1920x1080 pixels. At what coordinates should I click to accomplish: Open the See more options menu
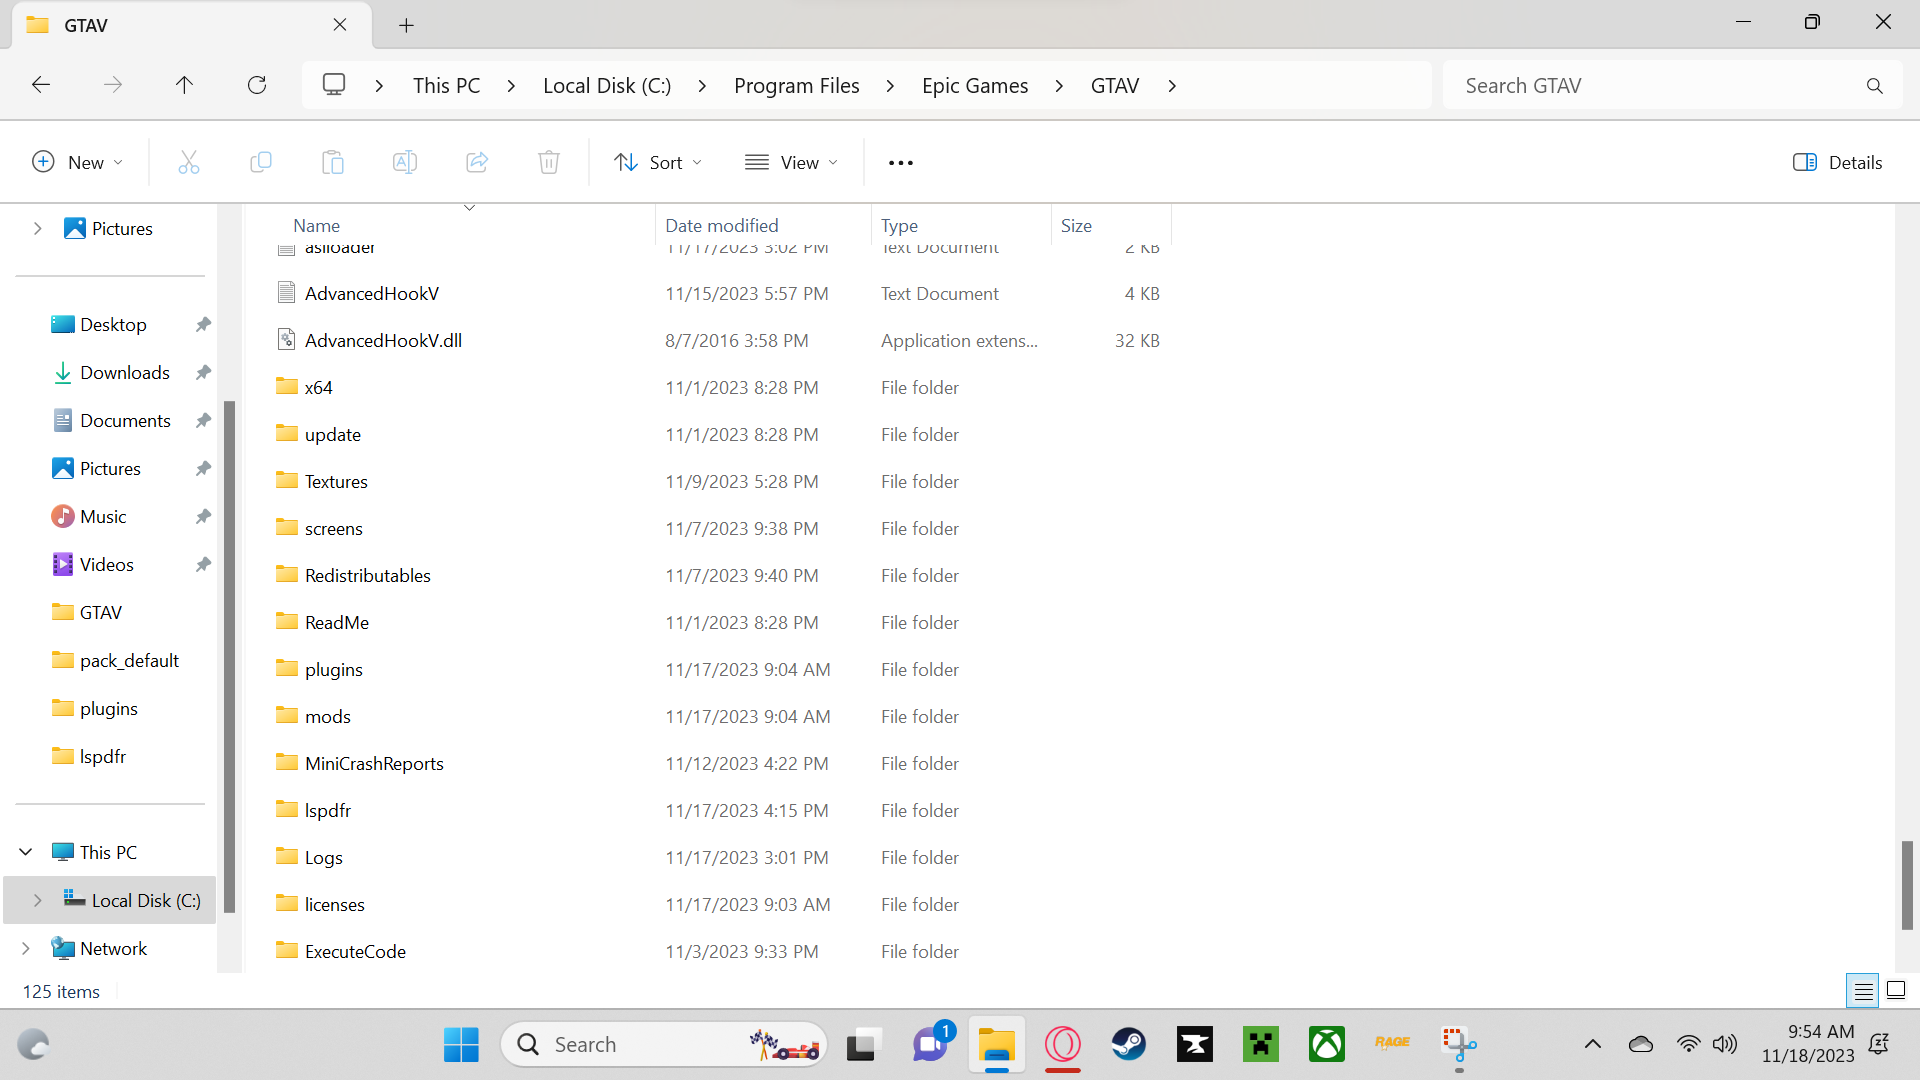coord(900,163)
